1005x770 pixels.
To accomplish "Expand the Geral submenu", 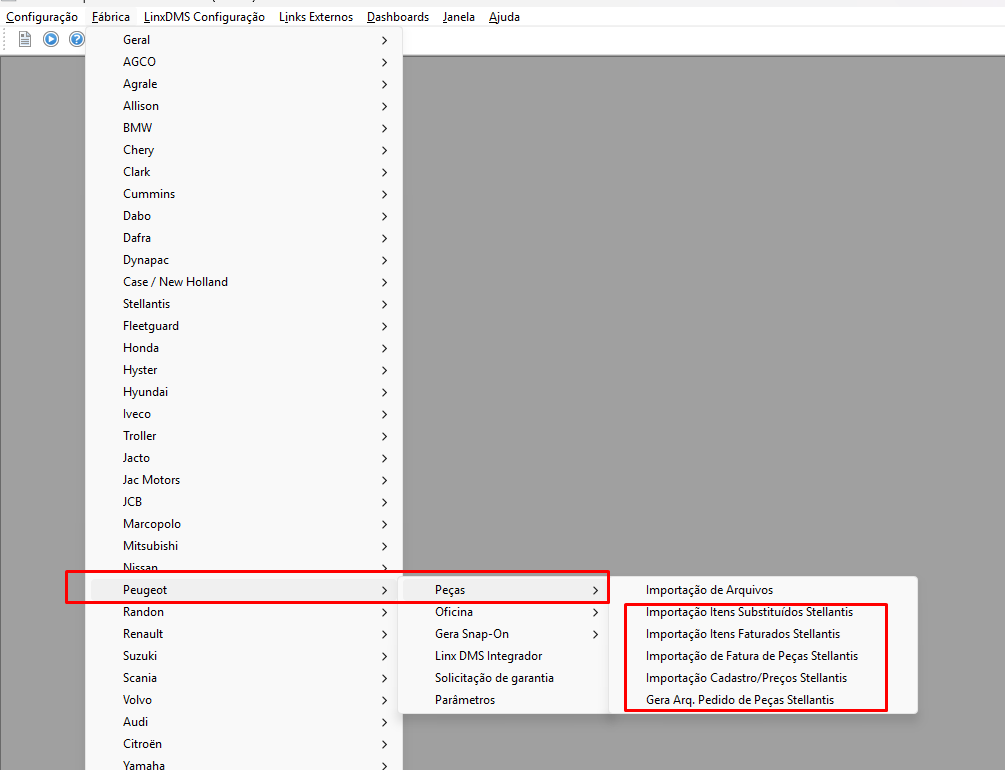I will pos(244,40).
